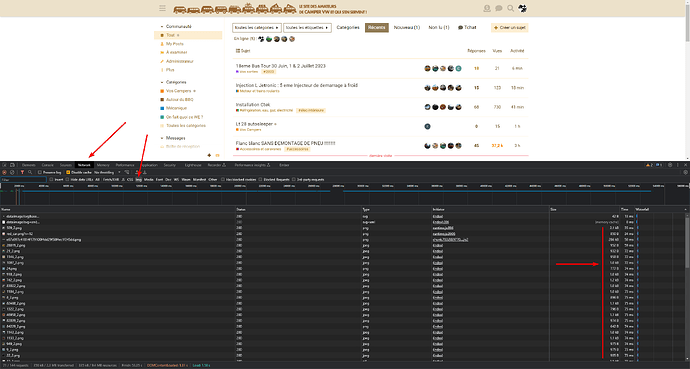Open the network conditions wifi icon
The image size is (690, 369).
click(x=127, y=172)
